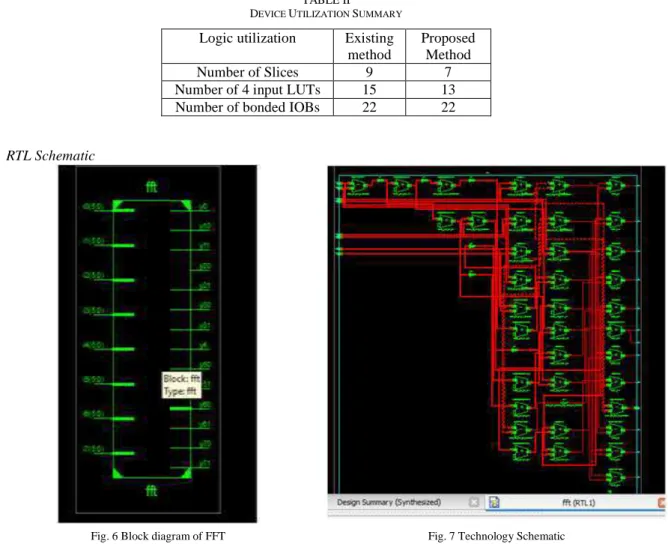Click the top gate in the rightmost schematic column
The width and height of the screenshot is (668, 544).
[615, 186]
